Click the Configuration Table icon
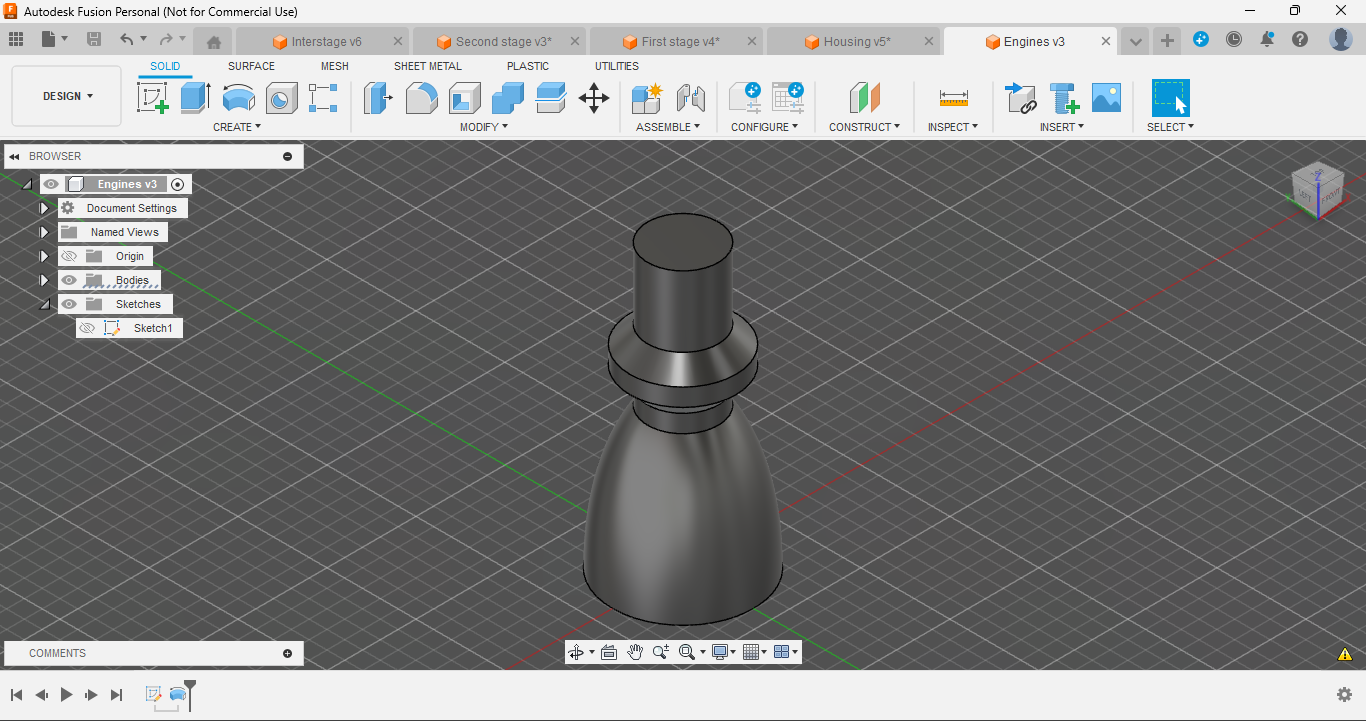Screen dimensions: 1366x721 click(788, 98)
